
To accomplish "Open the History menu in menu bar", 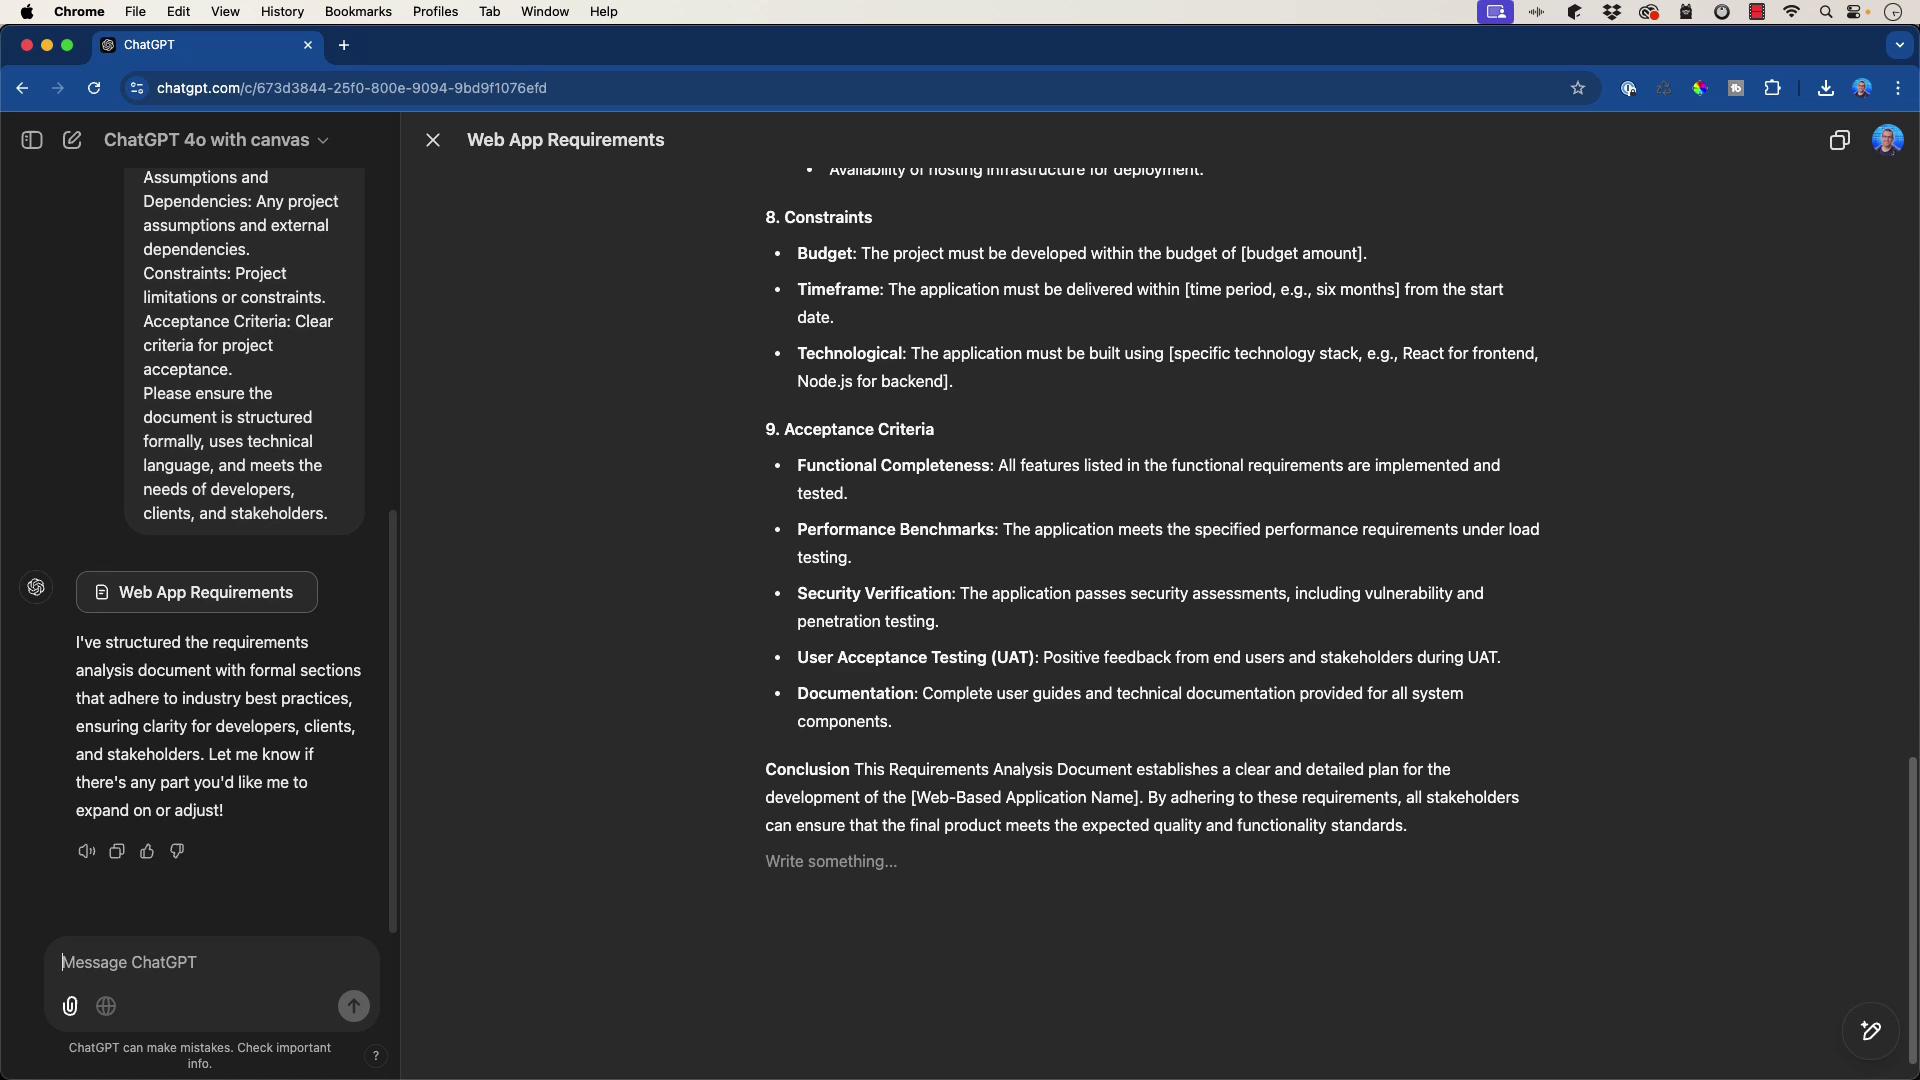I will click(x=282, y=12).
